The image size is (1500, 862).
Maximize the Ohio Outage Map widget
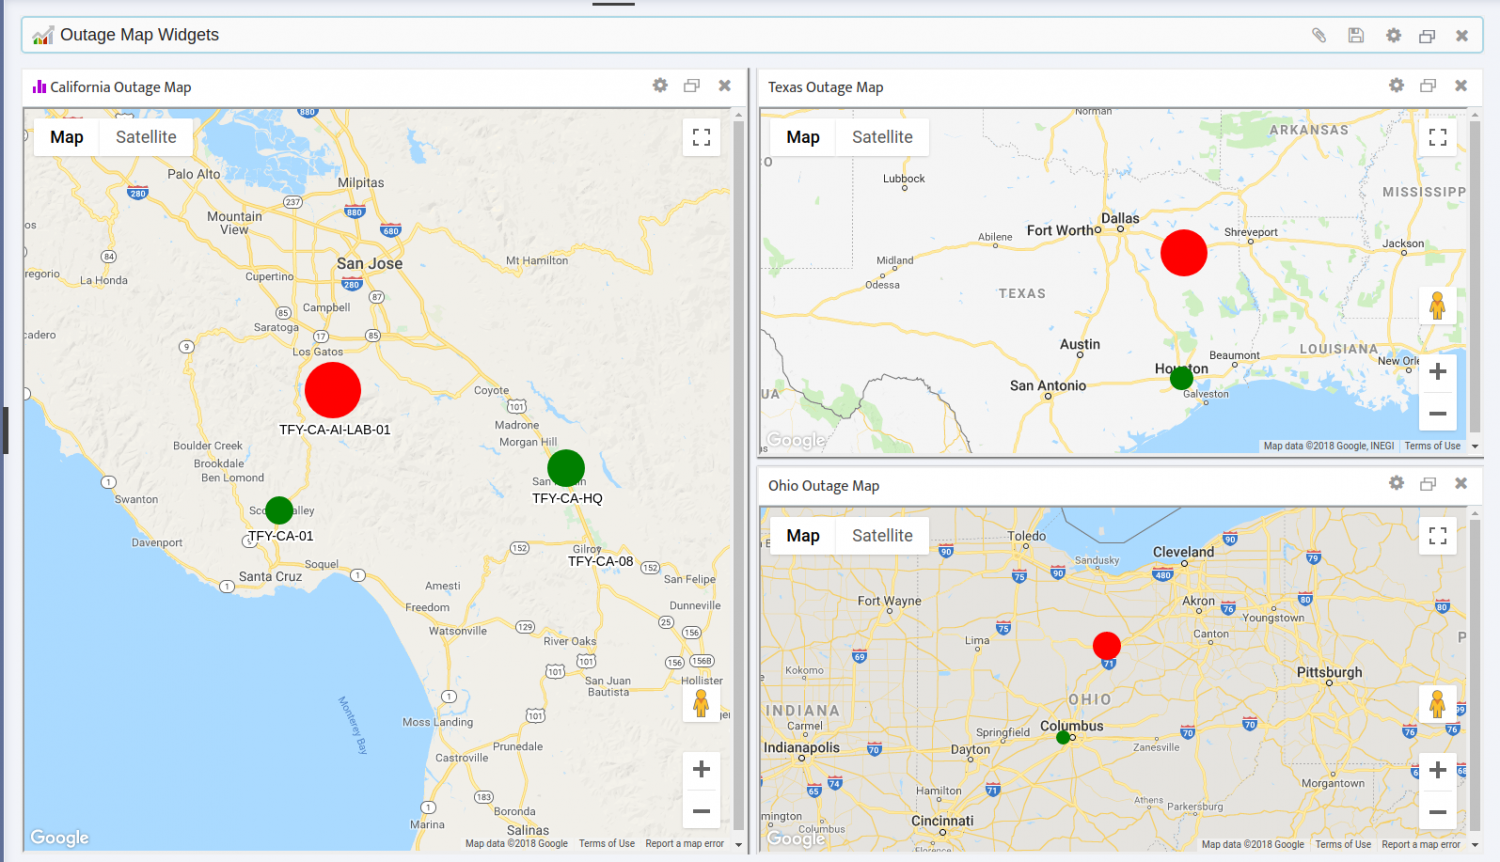click(1427, 483)
